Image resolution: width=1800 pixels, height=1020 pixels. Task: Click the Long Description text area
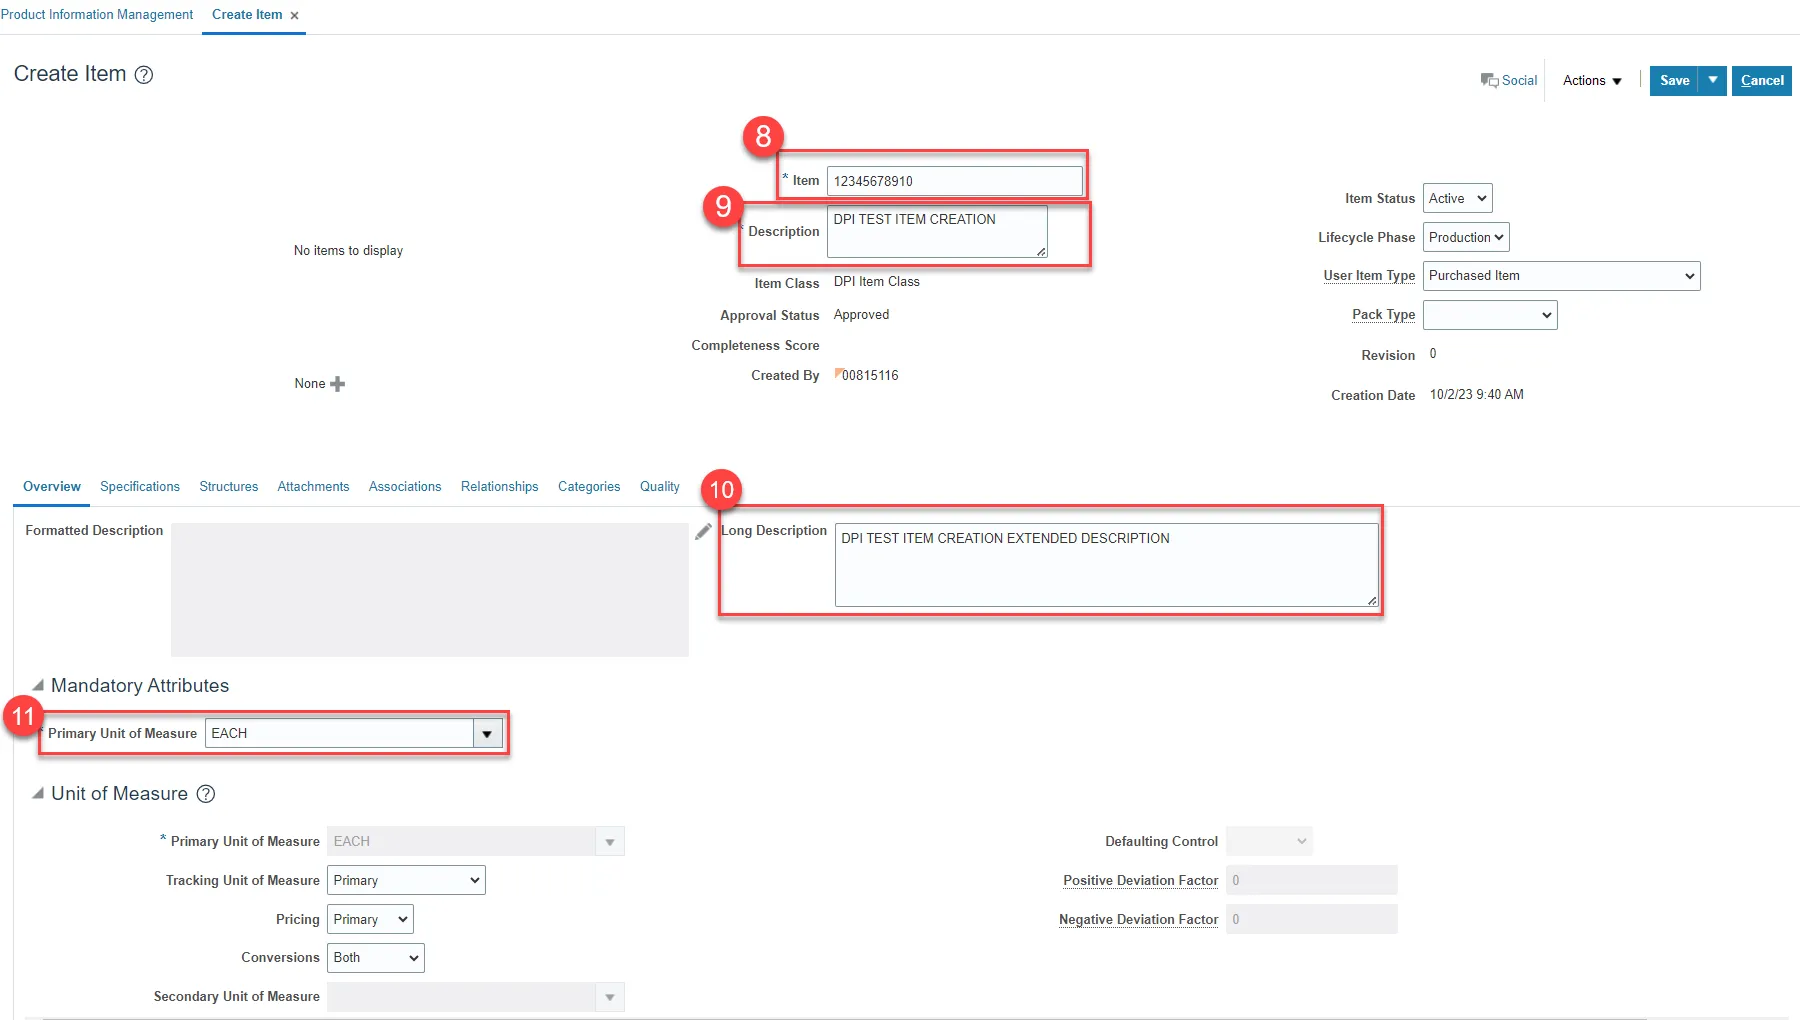point(1105,565)
